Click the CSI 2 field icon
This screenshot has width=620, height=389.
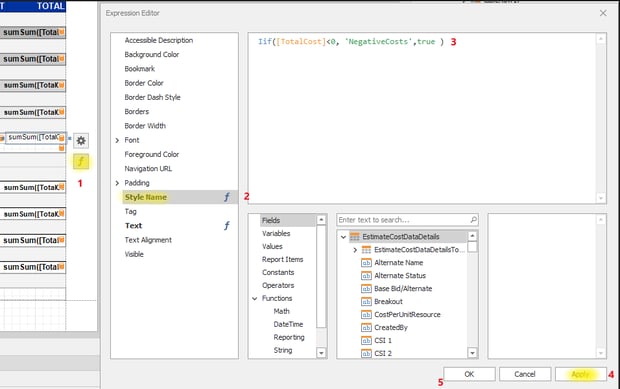pyautogui.click(x=366, y=353)
